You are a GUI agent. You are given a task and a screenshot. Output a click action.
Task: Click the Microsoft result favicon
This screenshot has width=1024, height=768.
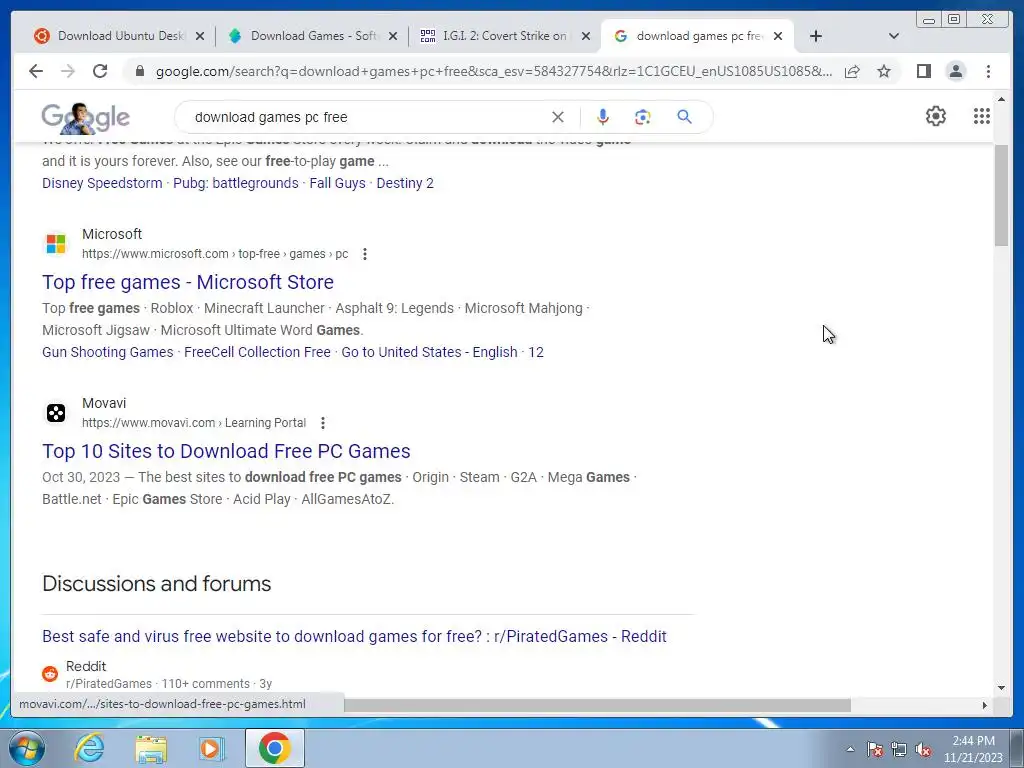point(56,244)
